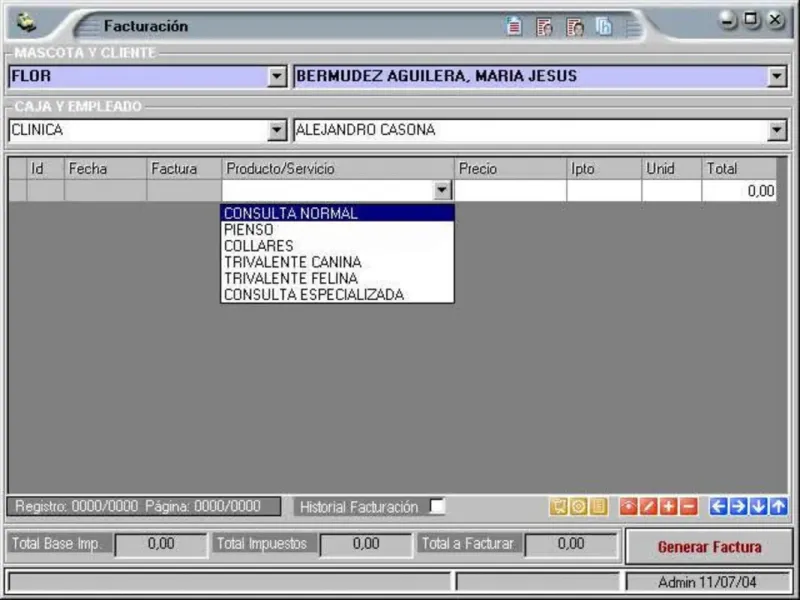
Task: Click the row selector of the first row
Action: point(18,191)
